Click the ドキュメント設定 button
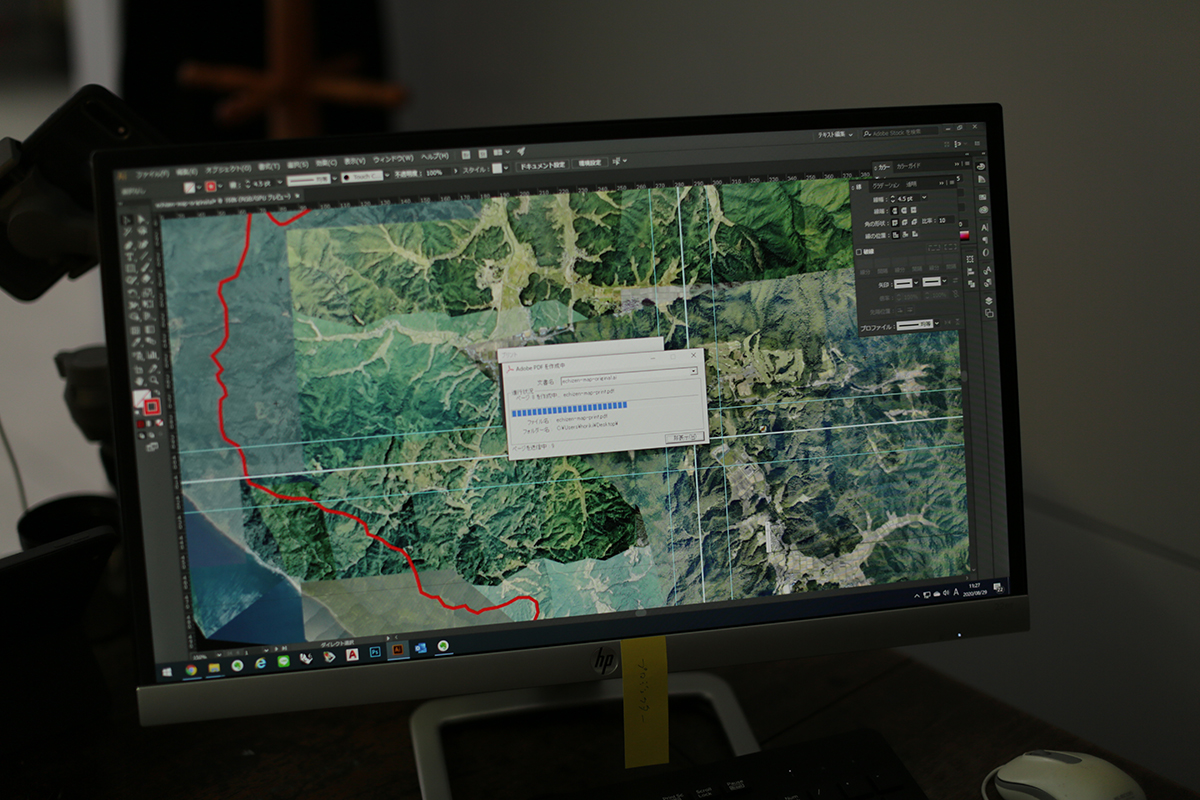The image size is (1200, 800). point(541,164)
